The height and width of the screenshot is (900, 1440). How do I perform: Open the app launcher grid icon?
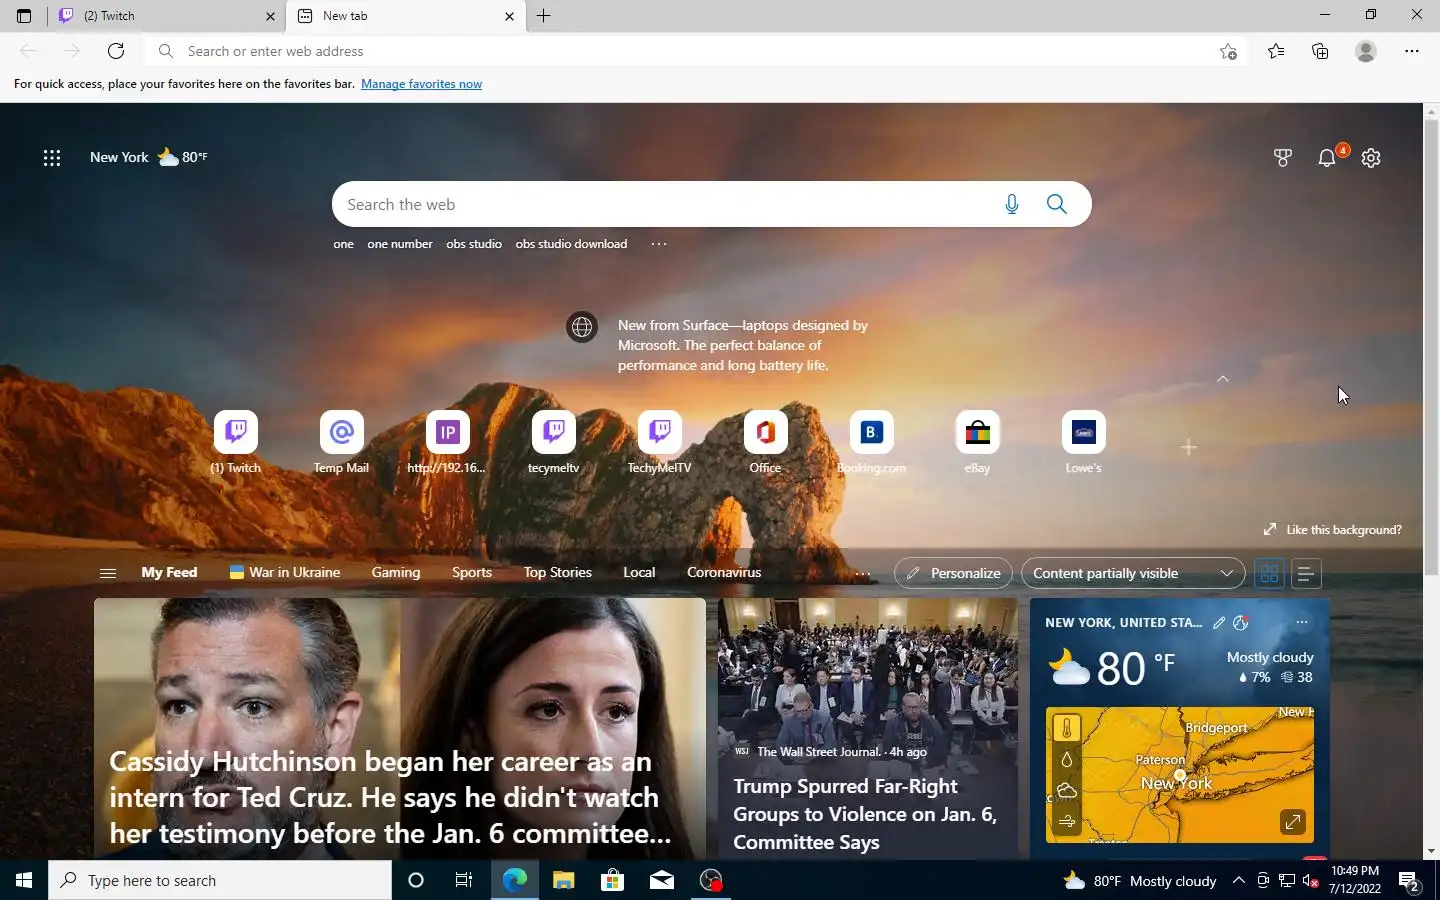(x=52, y=157)
